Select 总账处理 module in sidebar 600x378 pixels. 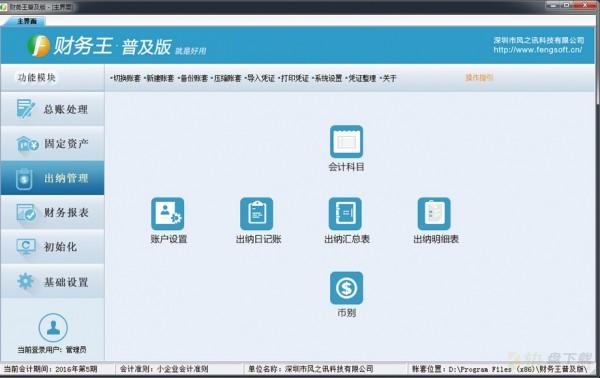pyautogui.click(x=52, y=109)
